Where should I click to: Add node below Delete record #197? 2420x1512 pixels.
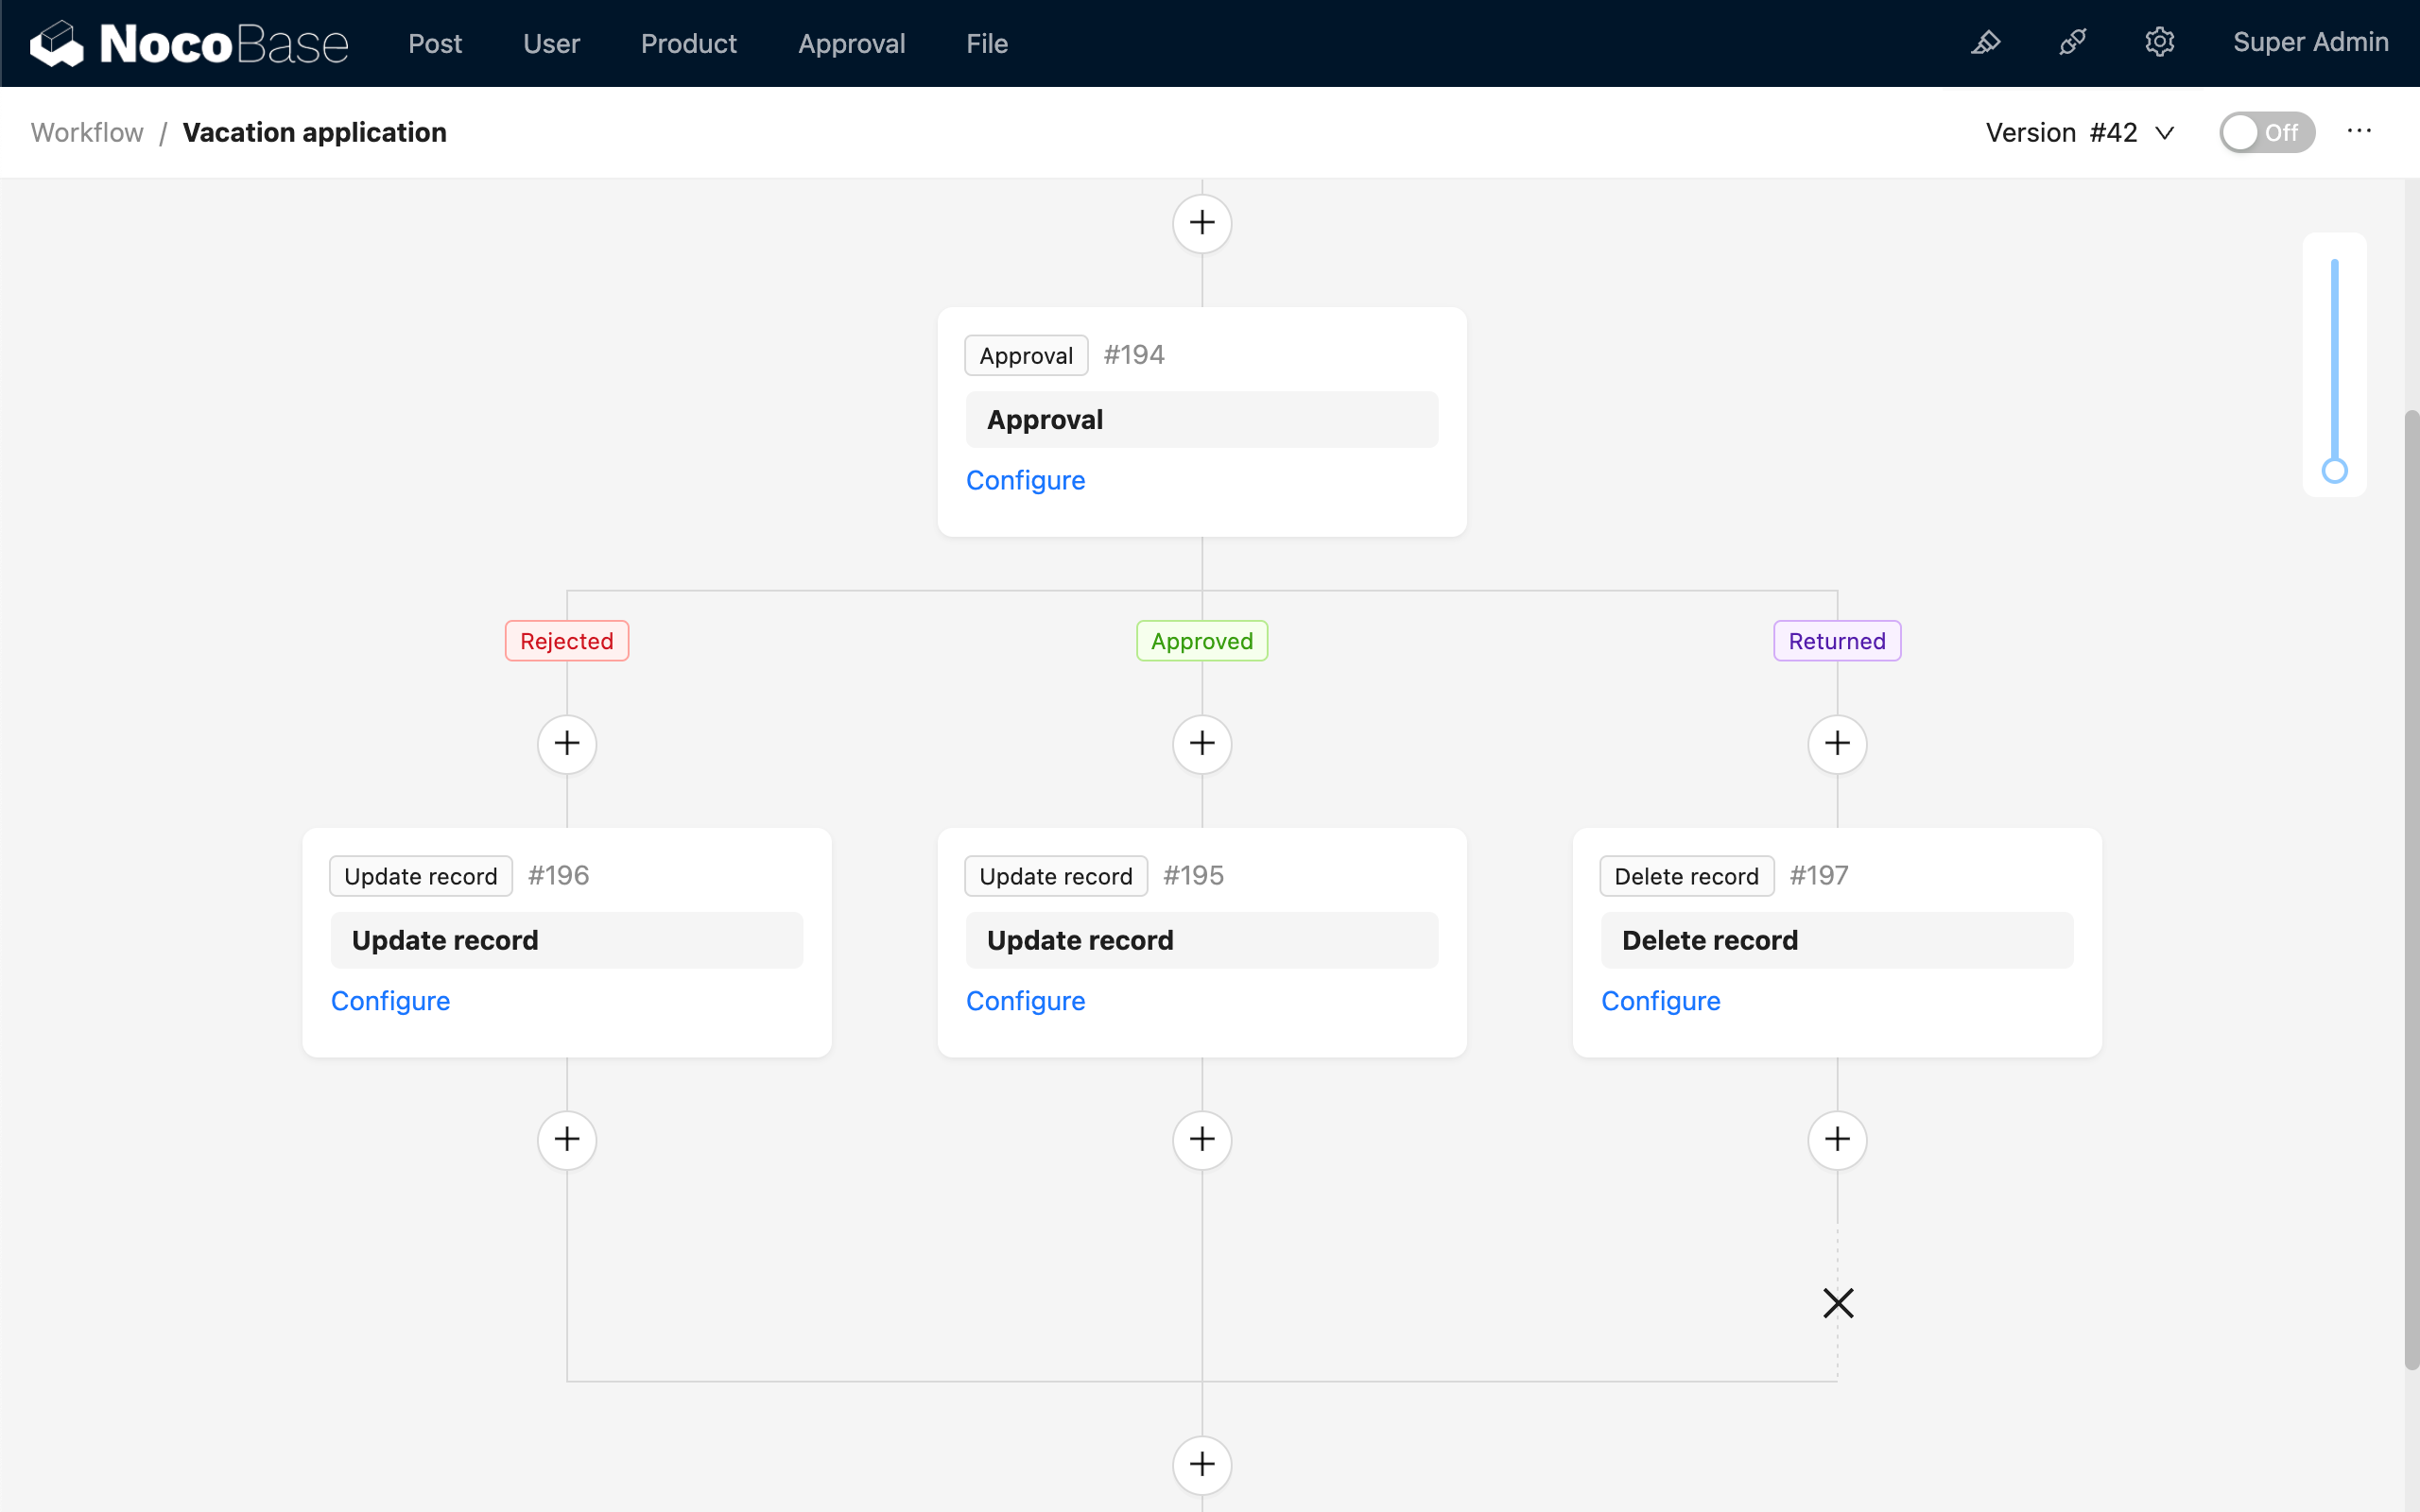coord(1837,1139)
